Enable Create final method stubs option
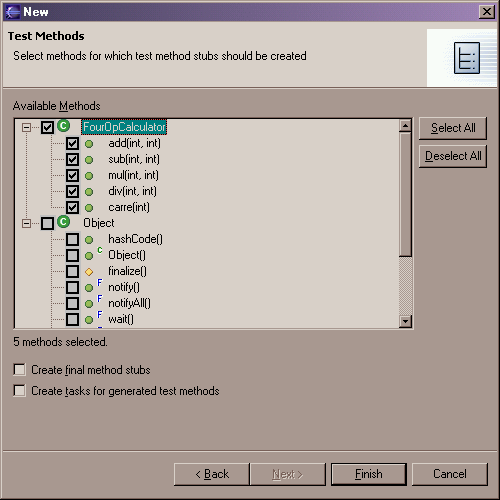The width and height of the screenshot is (500, 500). tap(20, 369)
